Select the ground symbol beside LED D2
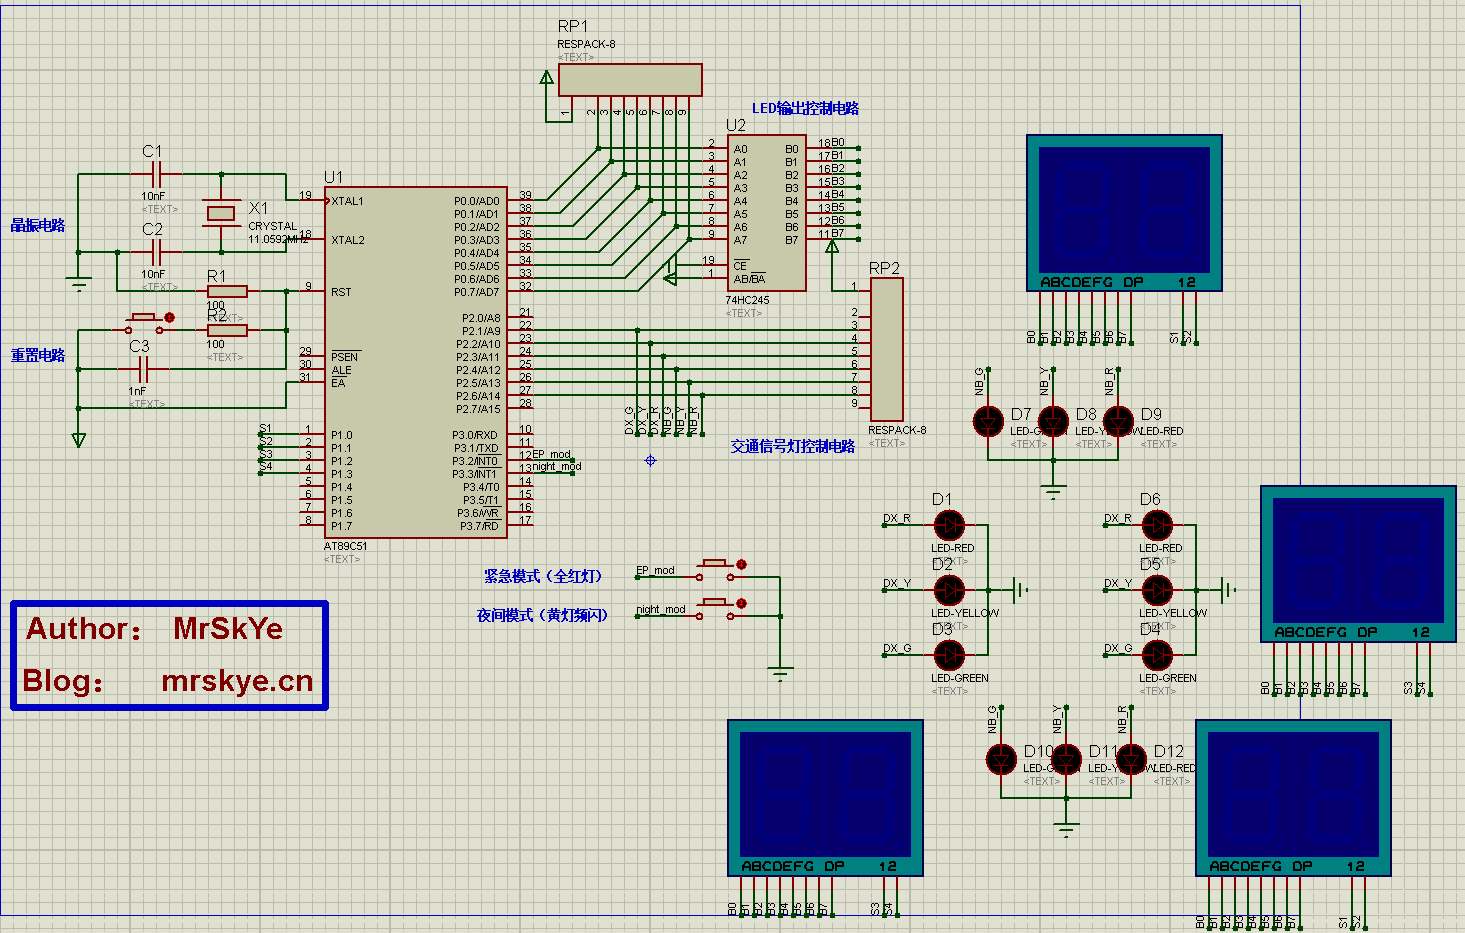1465x933 pixels. pyautogui.click(x=1020, y=589)
